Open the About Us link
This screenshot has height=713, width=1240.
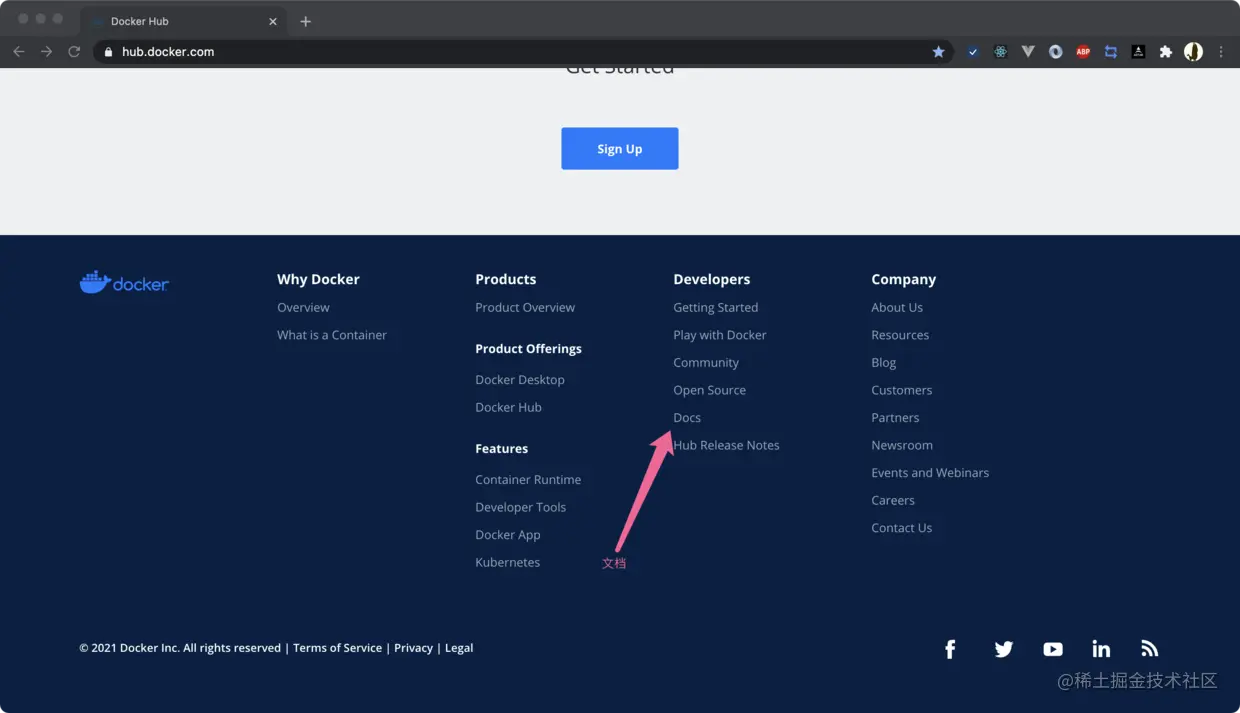[x=897, y=307]
